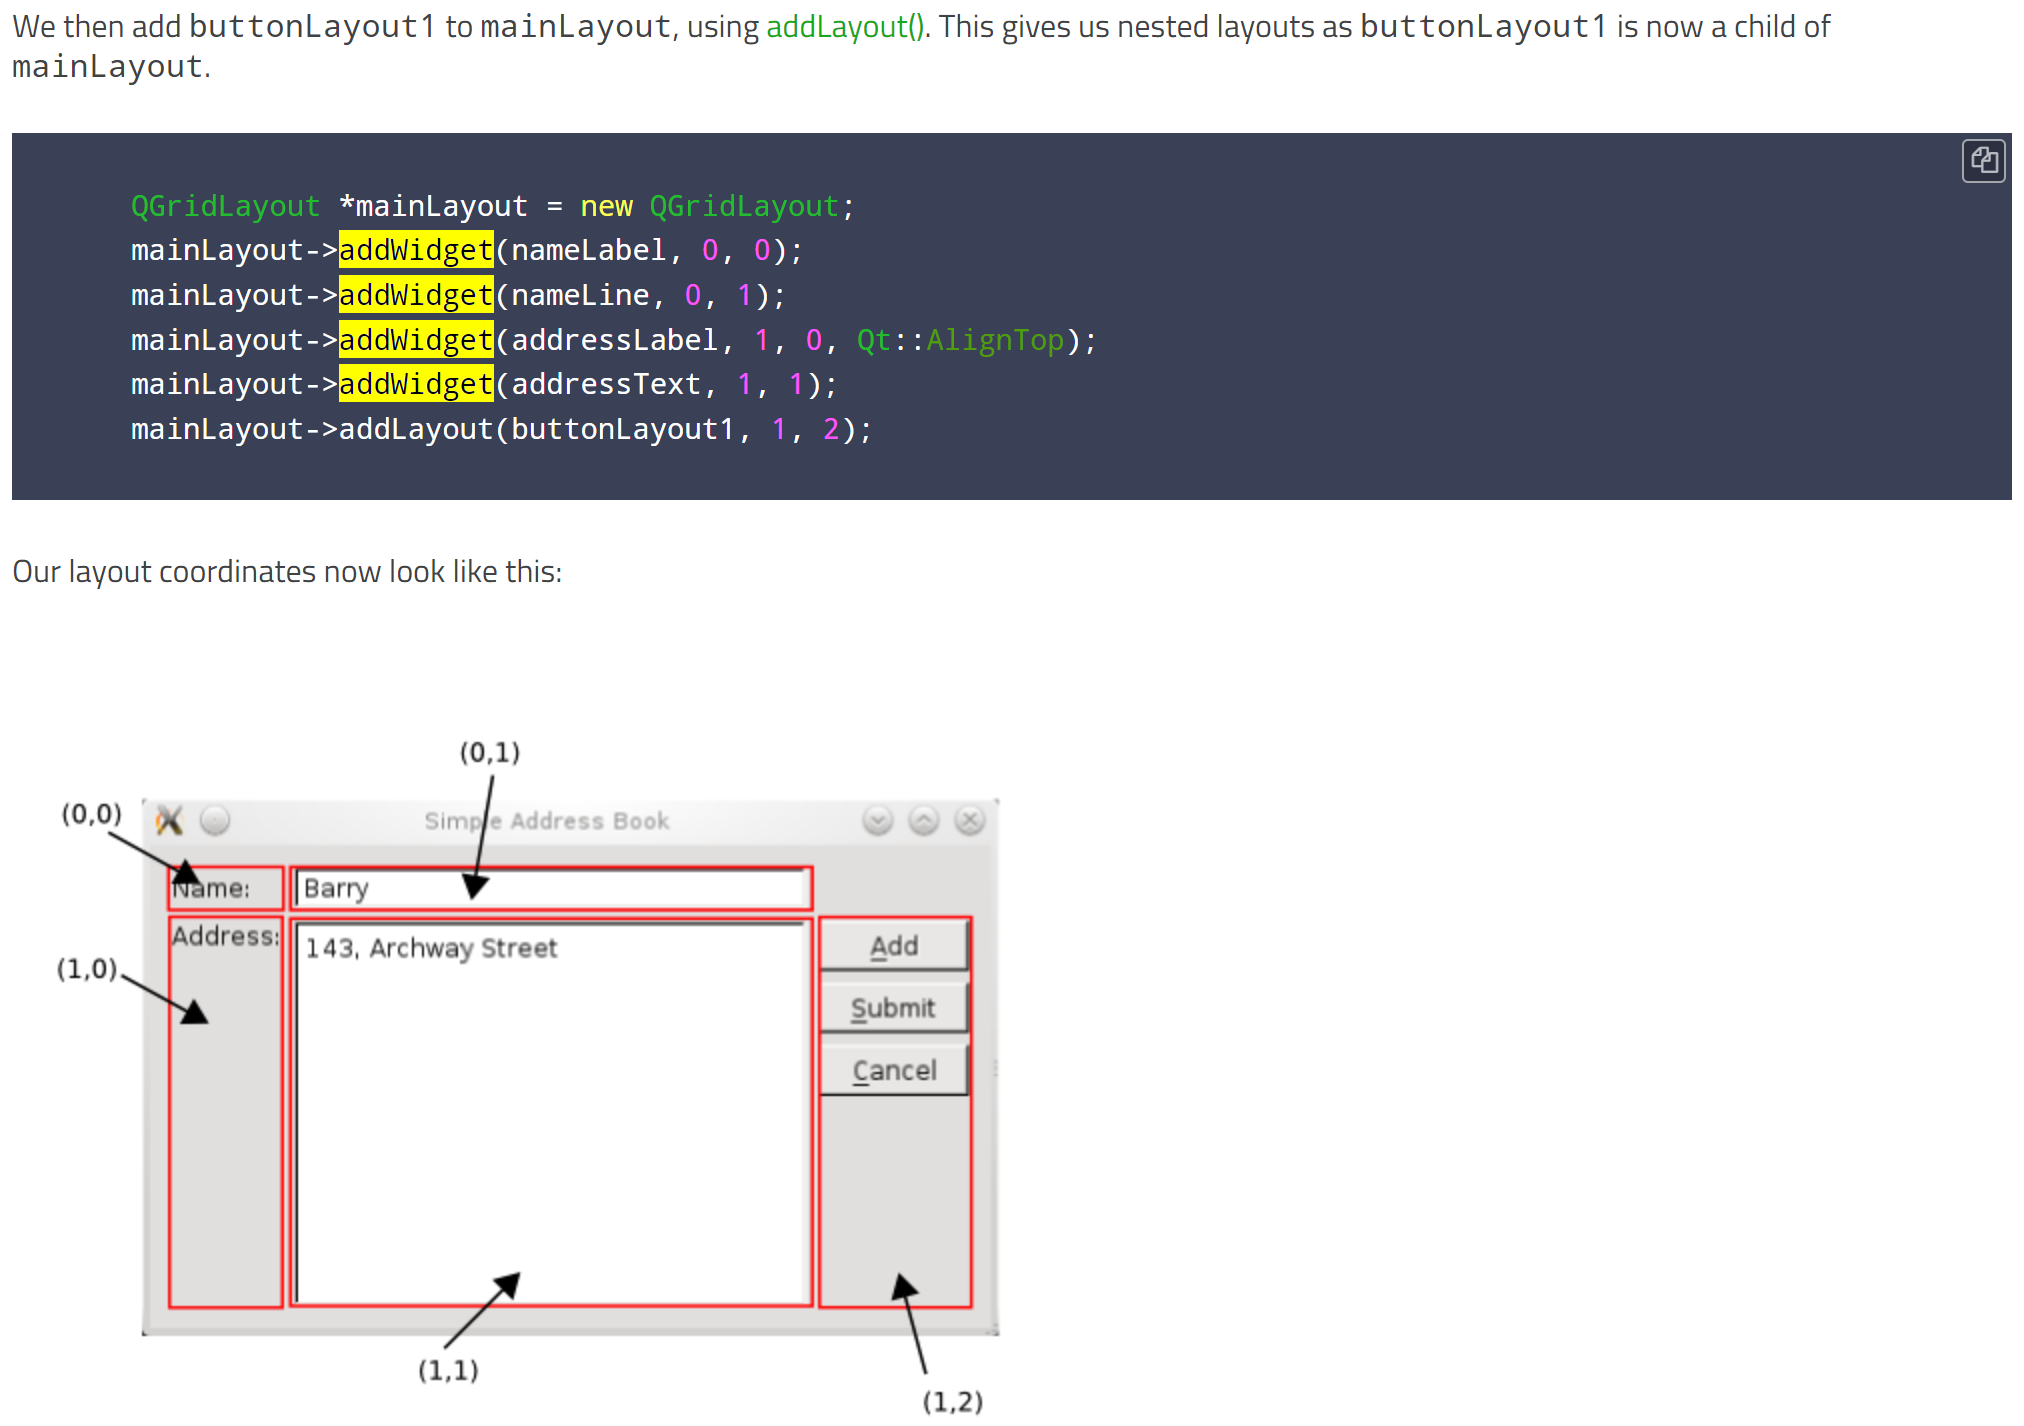Click highlighted addWidget on the nameLabel line
Screen dimensions: 2024x1426
coord(416,250)
